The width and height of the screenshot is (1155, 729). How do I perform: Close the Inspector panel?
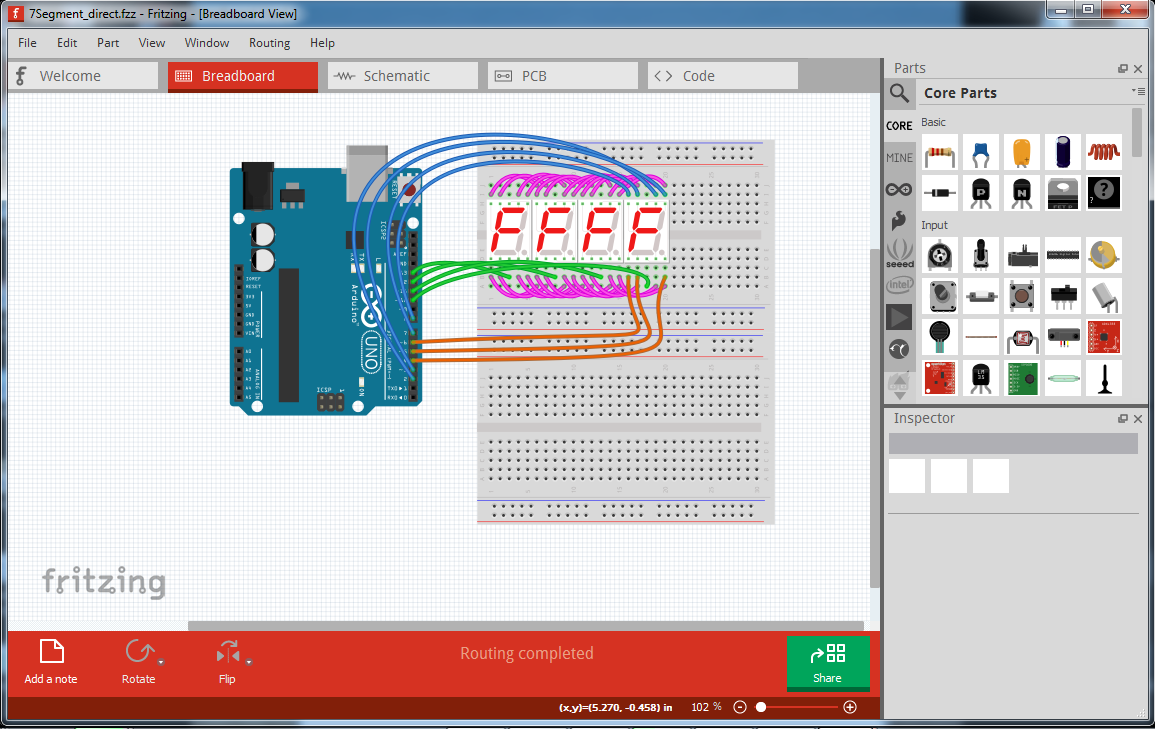pos(1138,418)
